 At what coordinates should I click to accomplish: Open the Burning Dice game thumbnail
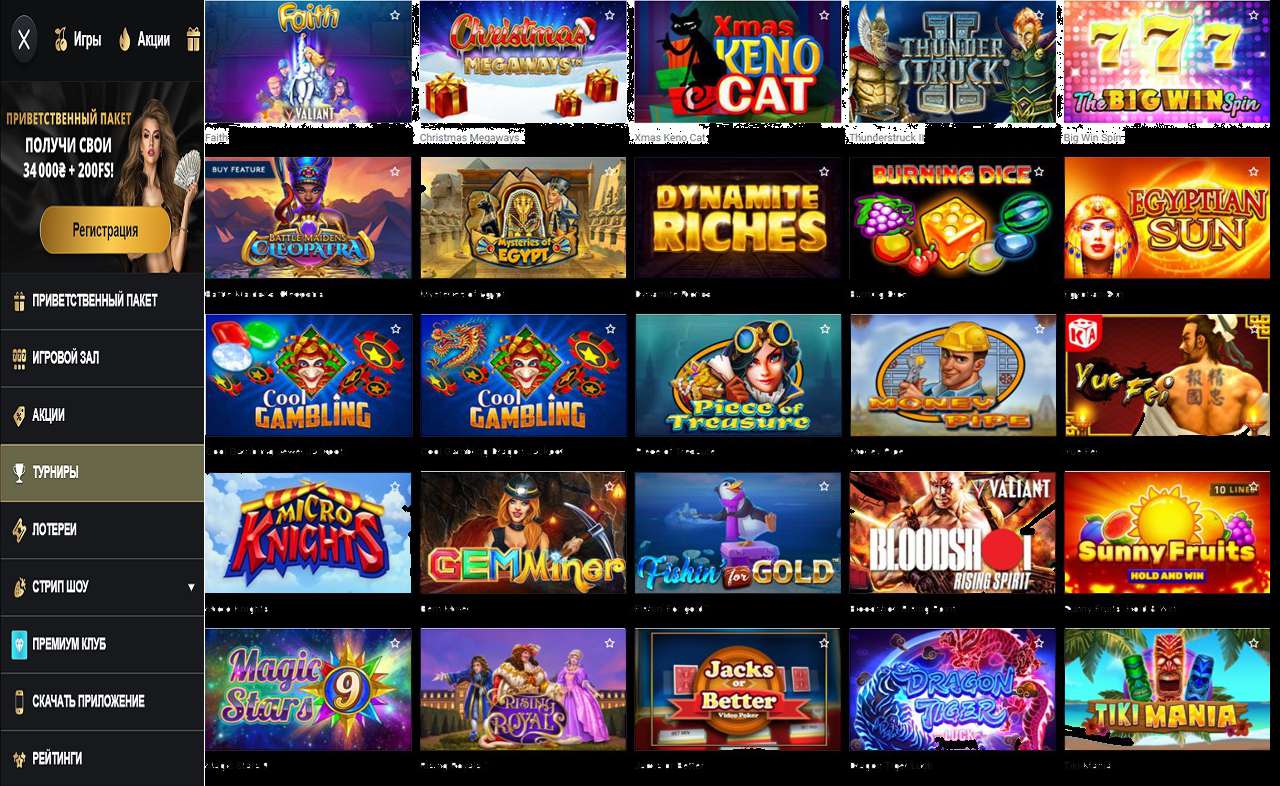click(x=953, y=218)
